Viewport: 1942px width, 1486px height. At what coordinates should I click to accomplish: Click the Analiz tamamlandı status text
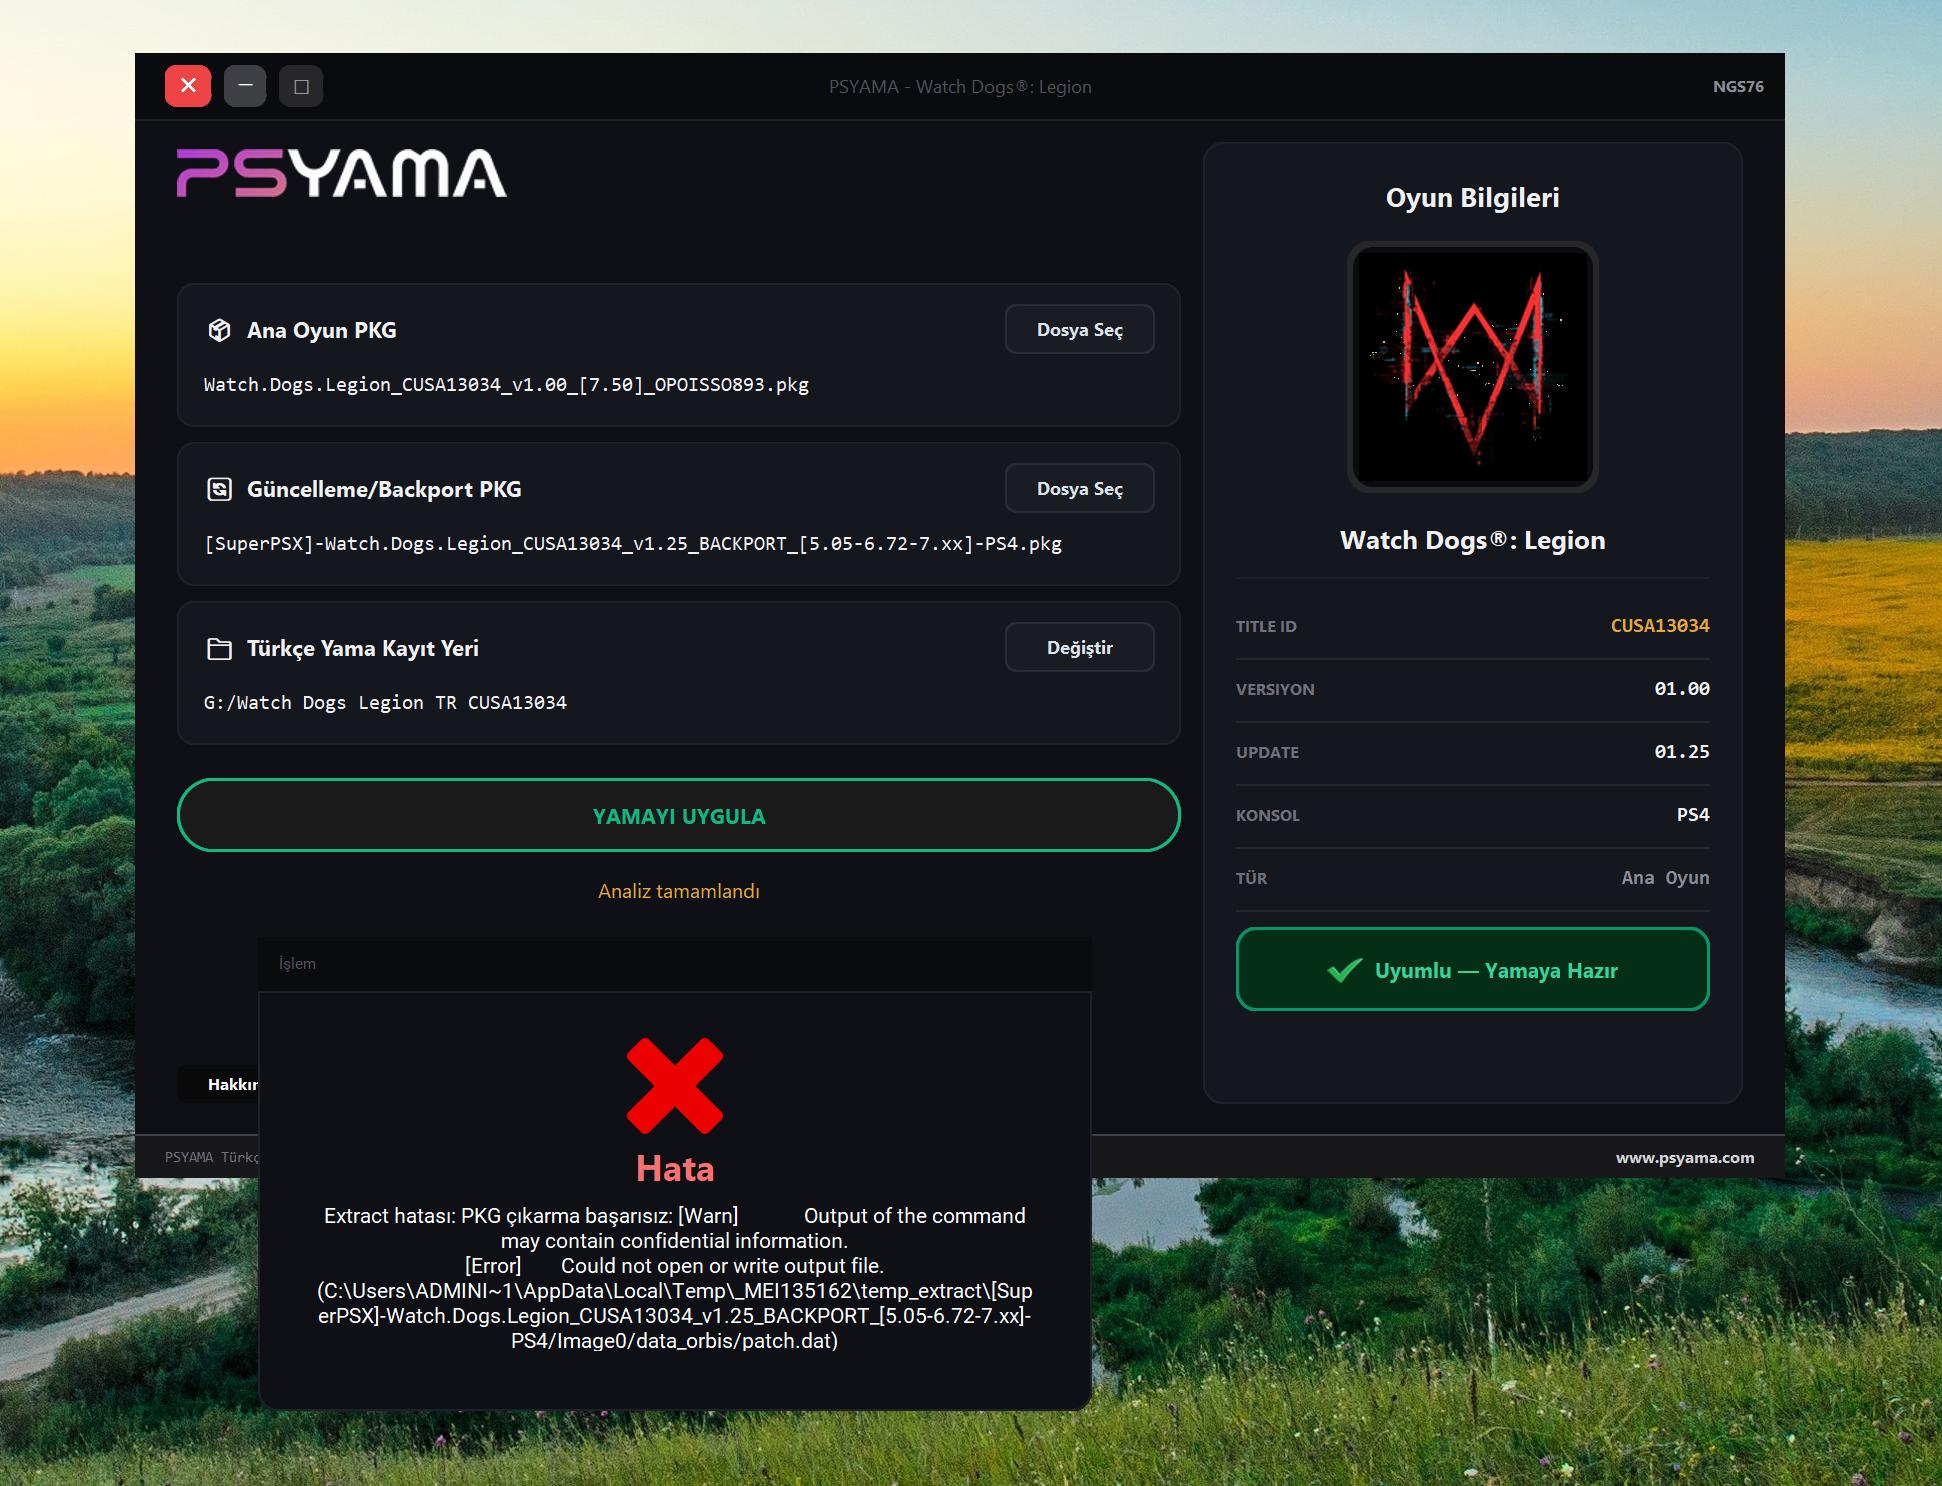pos(679,891)
